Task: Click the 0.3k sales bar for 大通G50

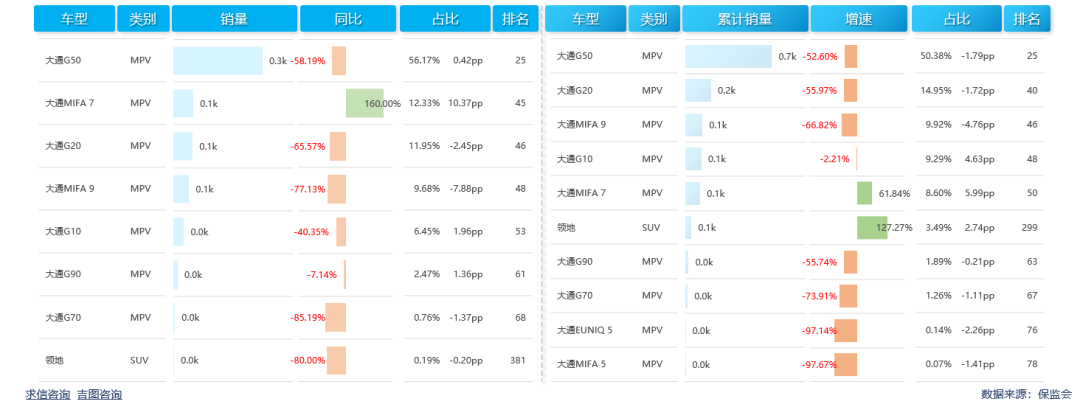Action: (217, 61)
